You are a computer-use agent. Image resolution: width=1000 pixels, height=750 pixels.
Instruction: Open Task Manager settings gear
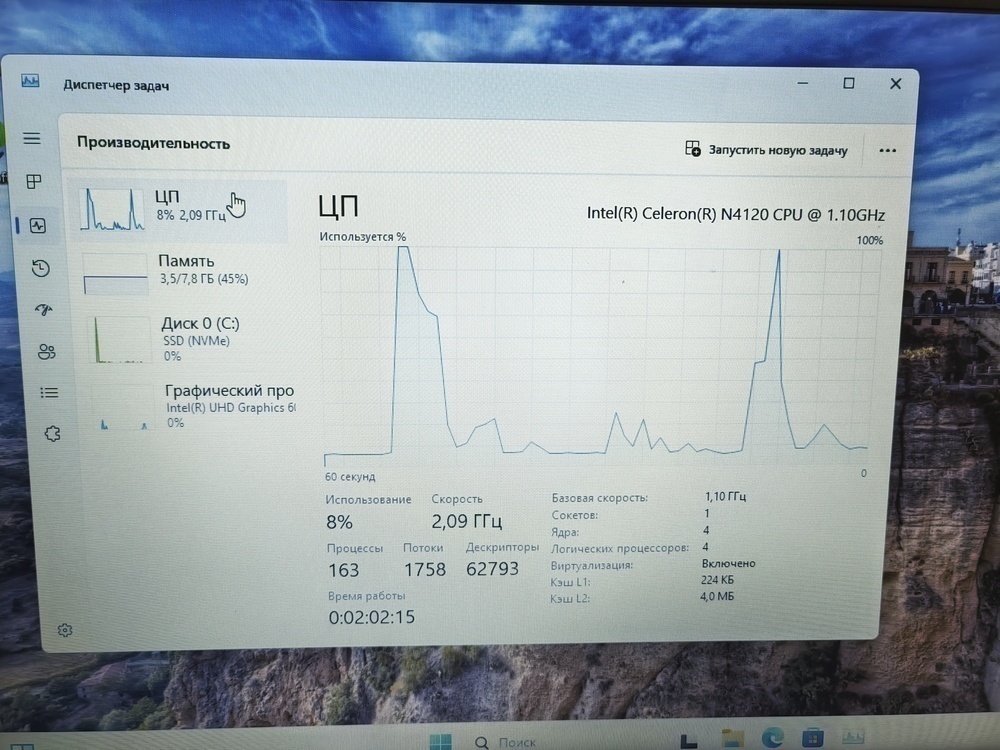point(65,630)
